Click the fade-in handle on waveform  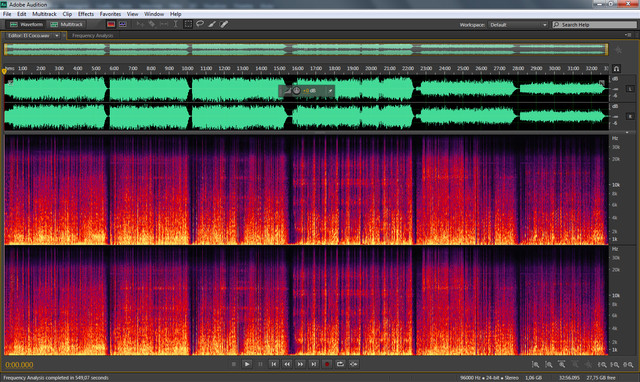coord(10,82)
